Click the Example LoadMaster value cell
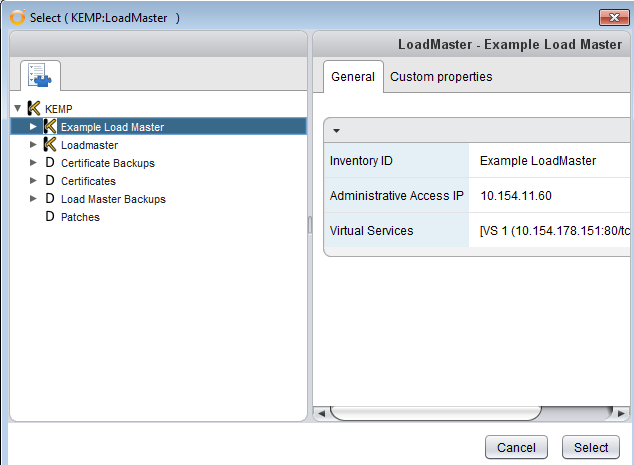Viewport: 634px width, 465px height. [549, 161]
